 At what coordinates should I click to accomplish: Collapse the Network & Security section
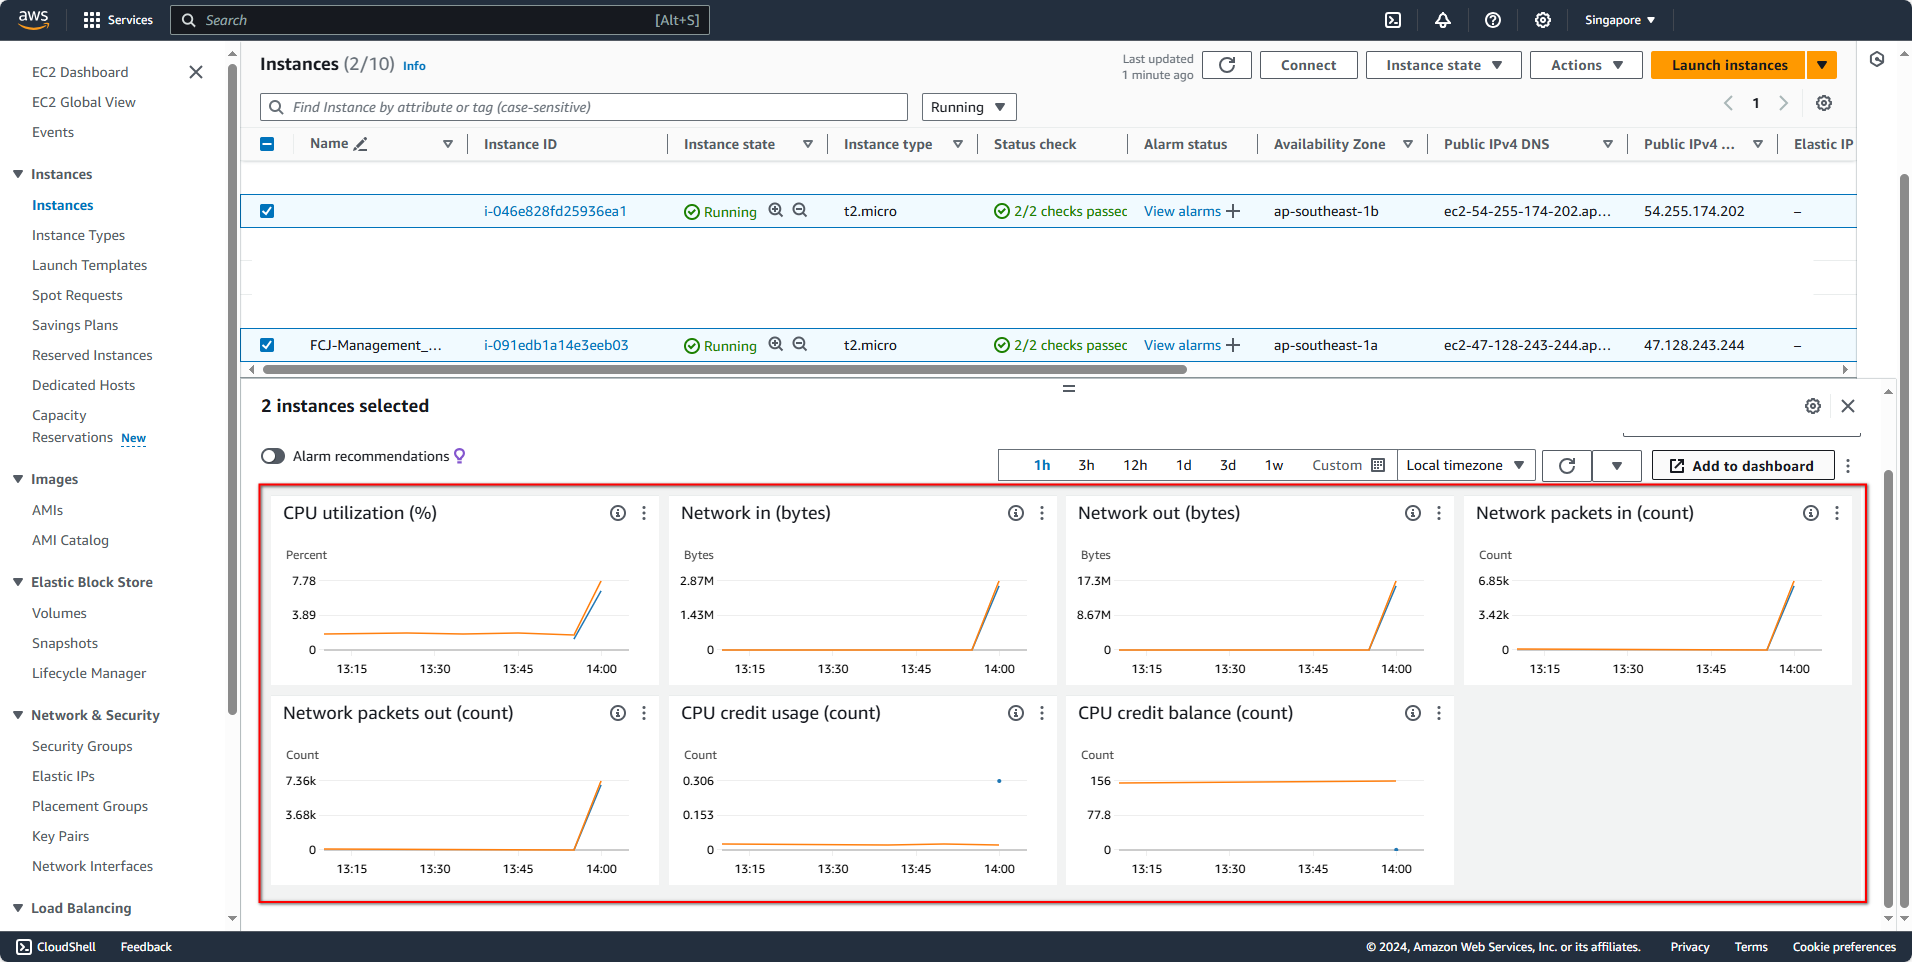pyautogui.click(x=18, y=715)
